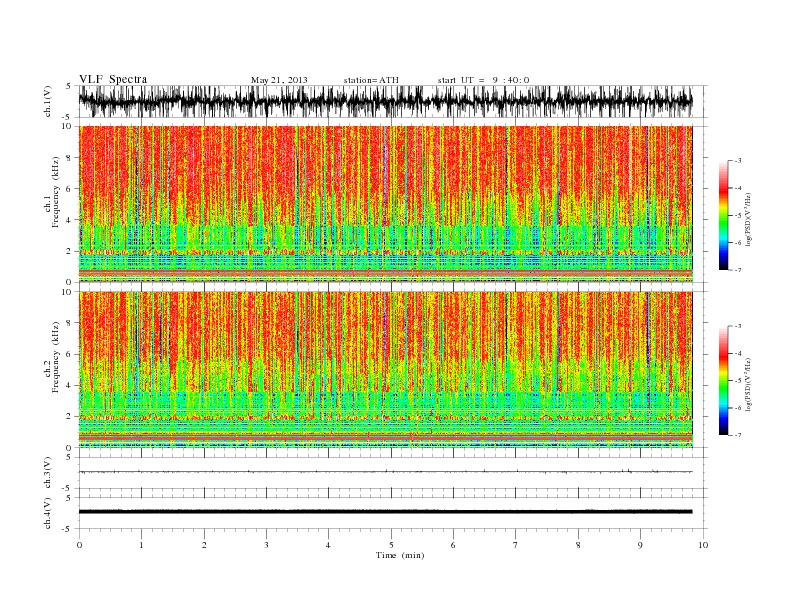Click the 'ch.1(V)' waveform axis label
This screenshot has height=612, width=792.
coord(48,101)
